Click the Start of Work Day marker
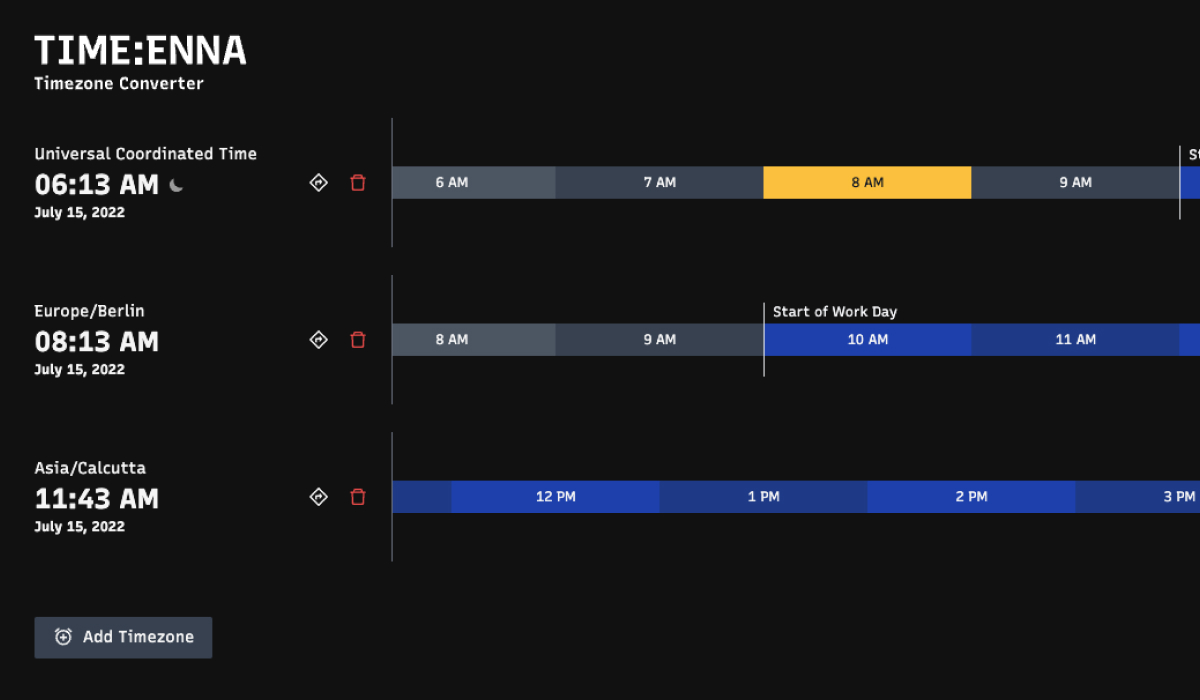 coord(834,312)
